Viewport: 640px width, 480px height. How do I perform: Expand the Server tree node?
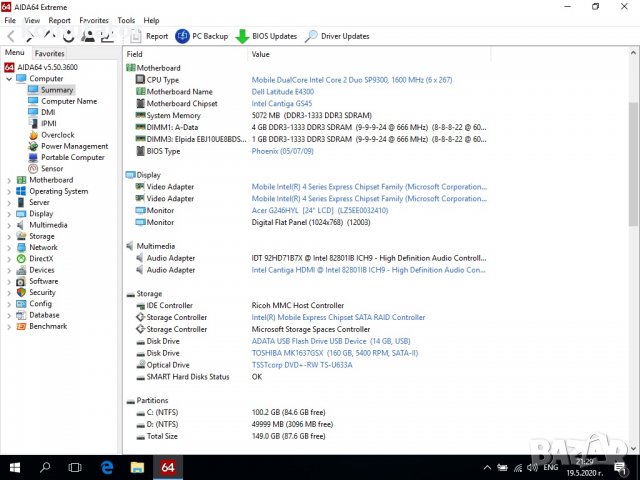coord(9,202)
